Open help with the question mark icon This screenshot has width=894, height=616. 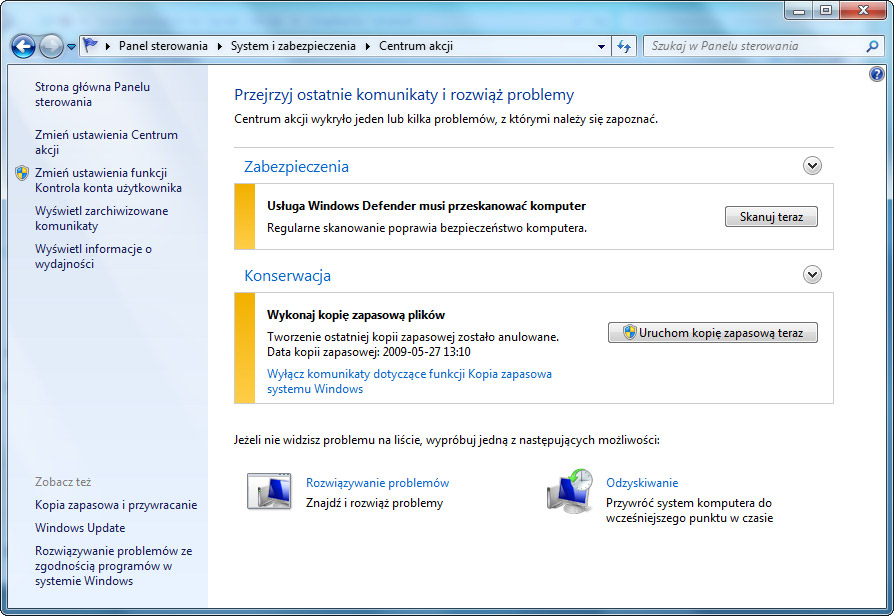[x=876, y=74]
